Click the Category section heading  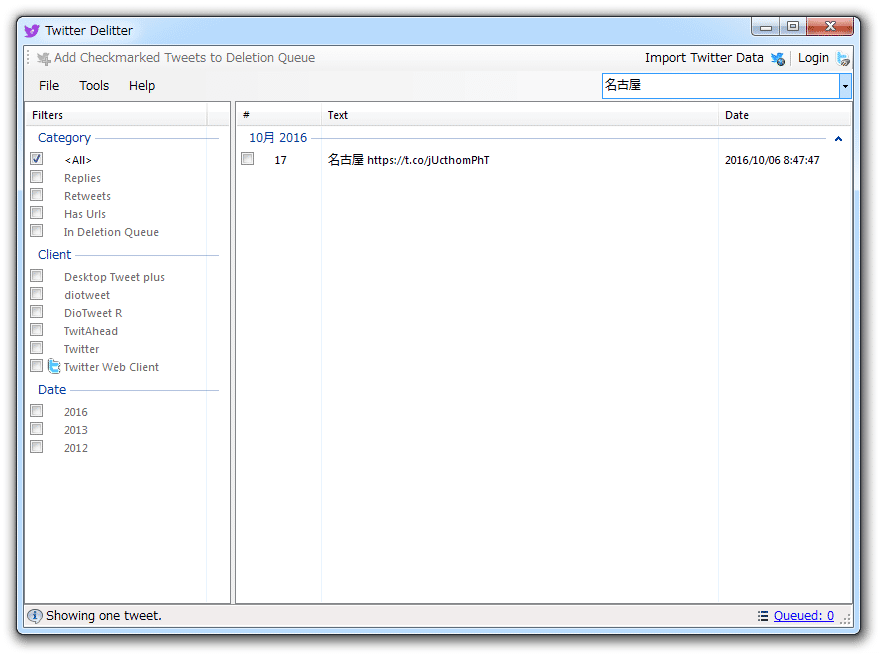(64, 138)
